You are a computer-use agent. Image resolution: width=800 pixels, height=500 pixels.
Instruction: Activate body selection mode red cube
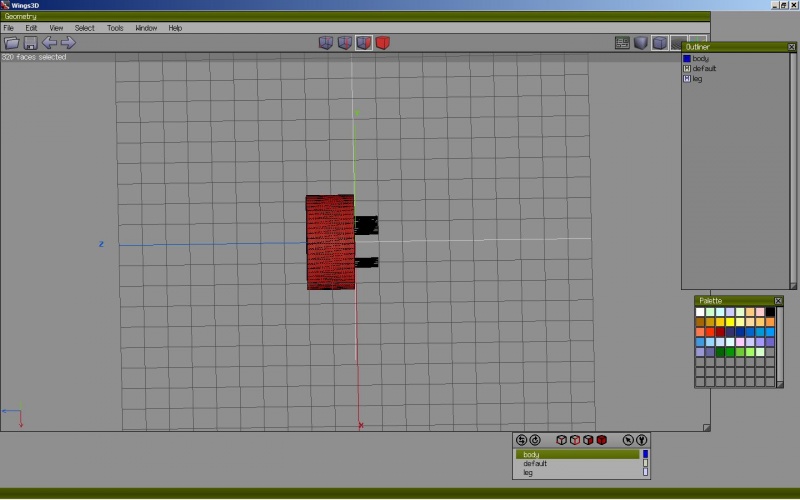(x=383, y=43)
